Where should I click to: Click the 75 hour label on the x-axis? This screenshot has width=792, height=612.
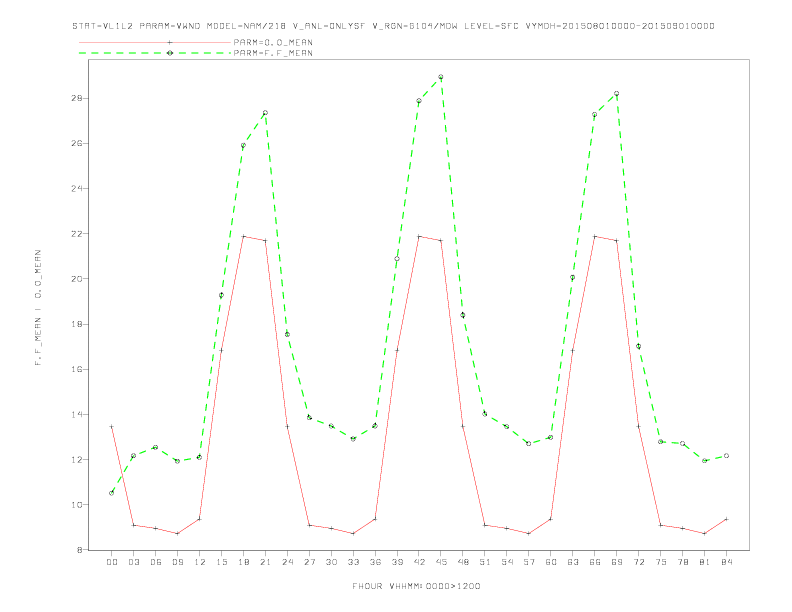point(661,562)
